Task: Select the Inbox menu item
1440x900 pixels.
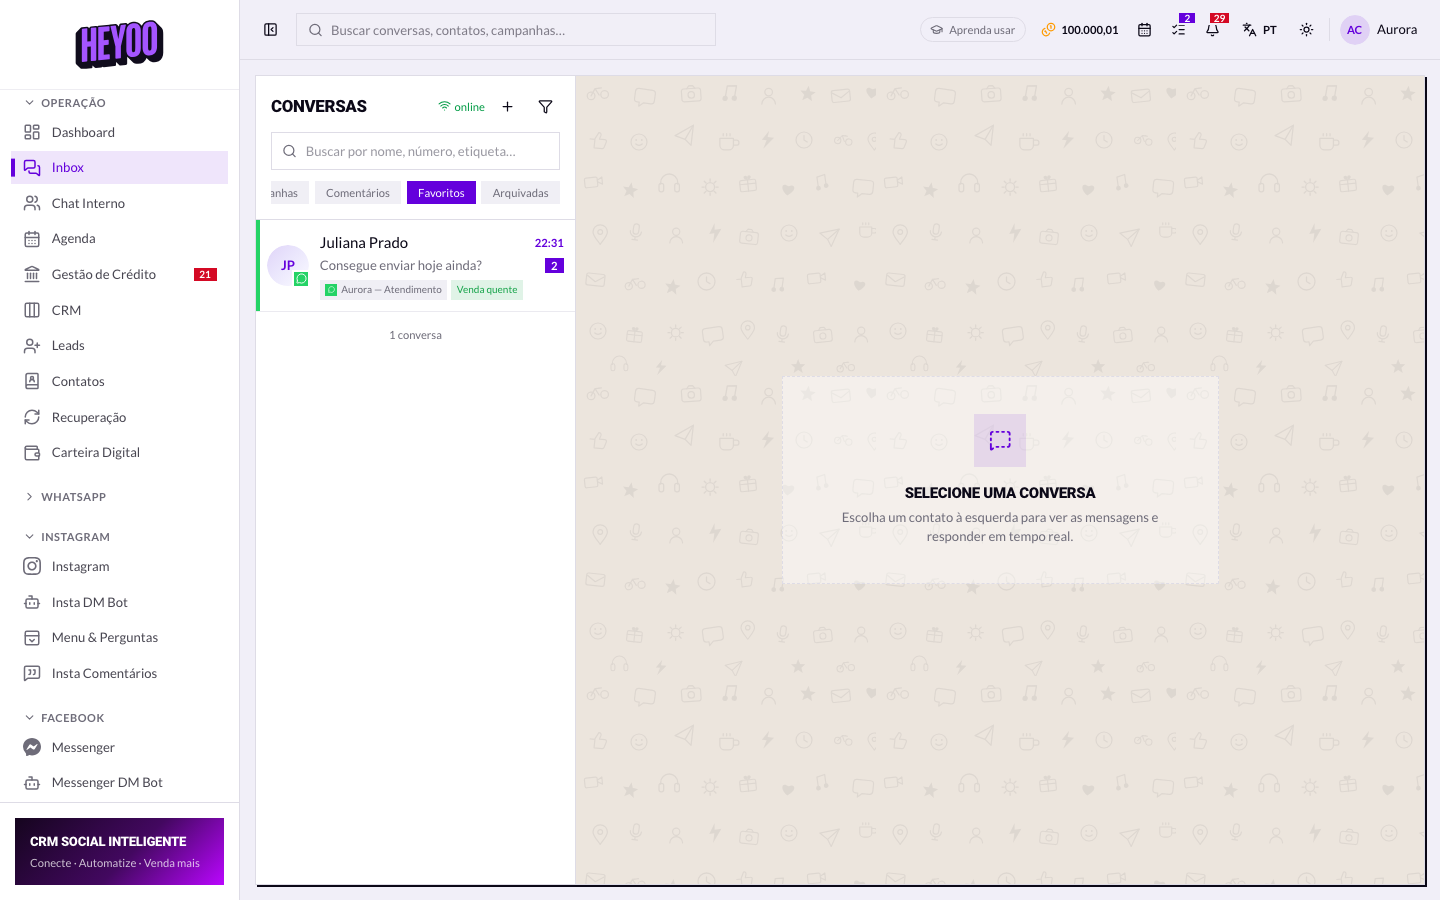Action: (119, 167)
